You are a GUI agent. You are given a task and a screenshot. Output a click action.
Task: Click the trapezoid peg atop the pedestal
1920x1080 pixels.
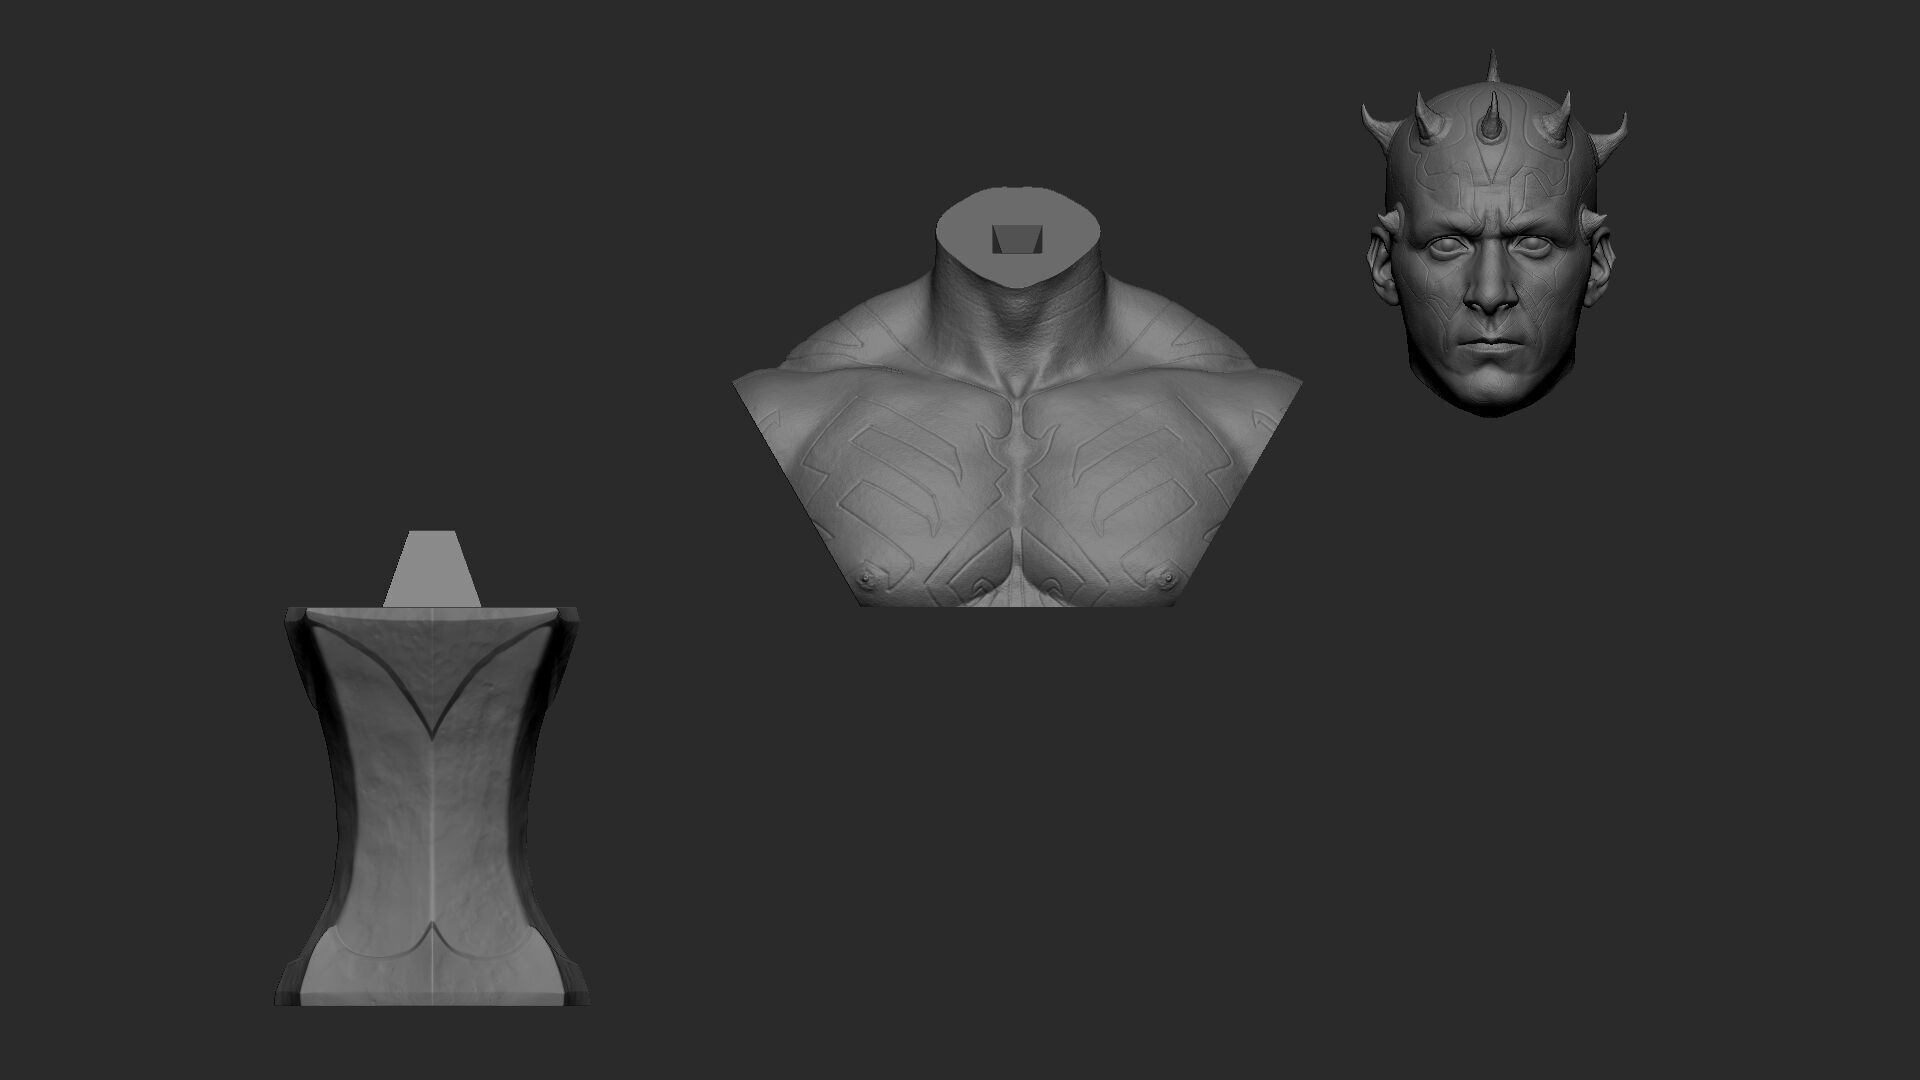[x=432, y=568]
